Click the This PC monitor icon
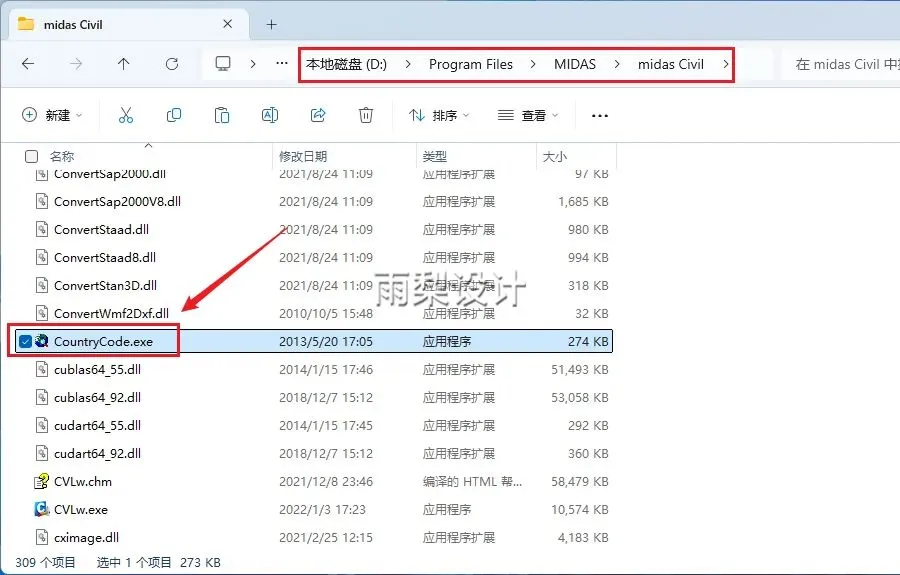Viewport: 900px width, 575px height. click(x=223, y=63)
